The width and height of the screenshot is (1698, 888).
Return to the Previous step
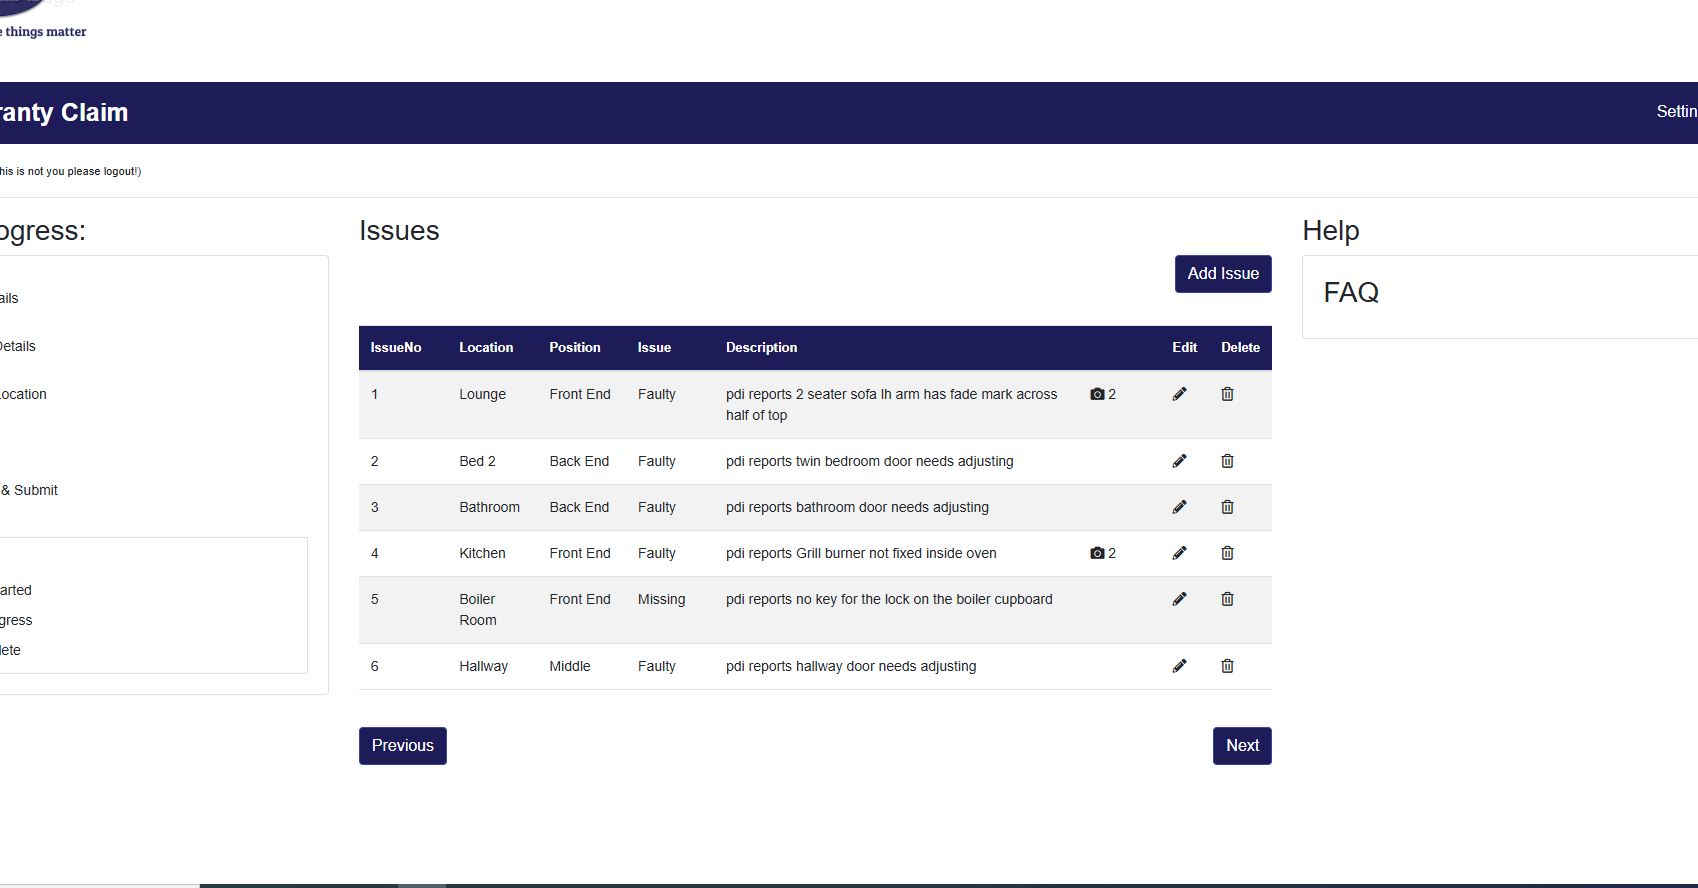point(402,746)
